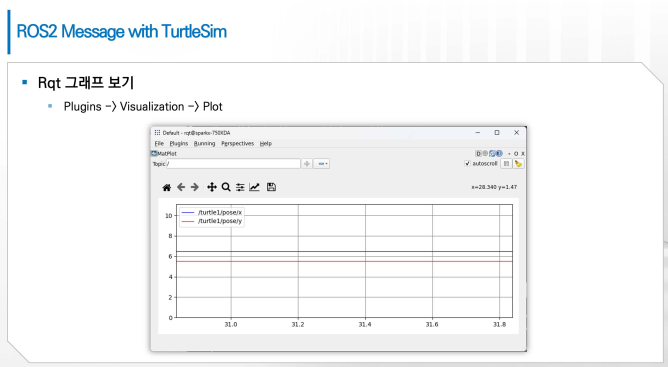Undock the MatPlot panel float button

point(516,153)
